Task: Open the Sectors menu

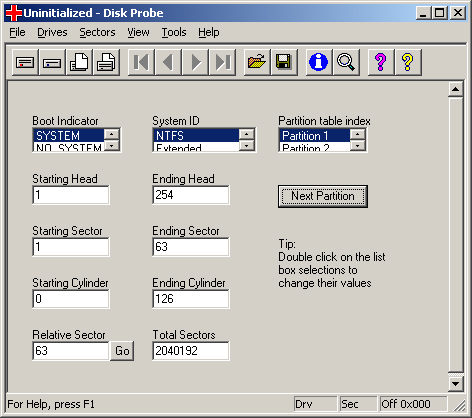Action: (97, 32)
